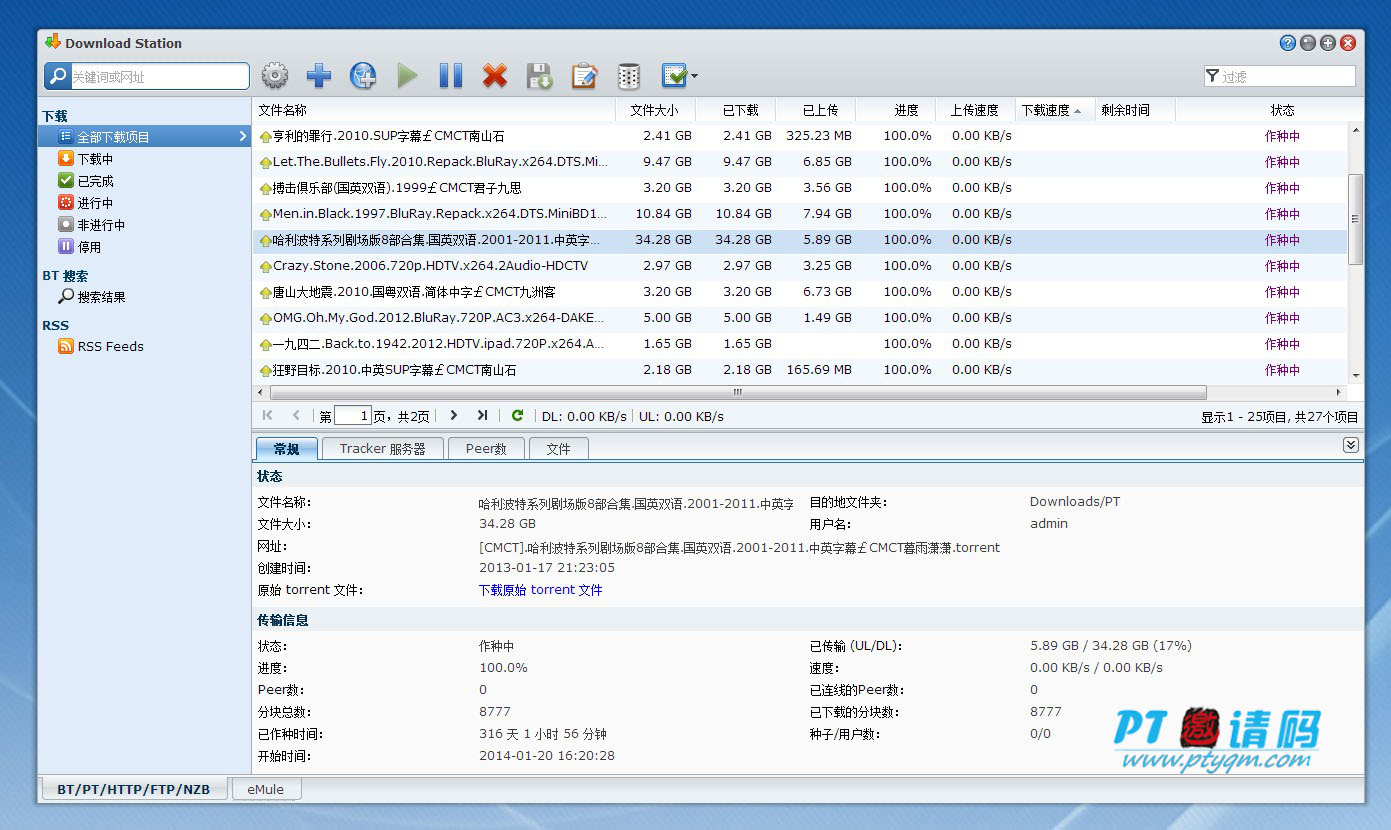Toggle sort on the 下载速度 column
Image resolution: width=1391 pixels, height=830 pixels.
point(1055,110)
